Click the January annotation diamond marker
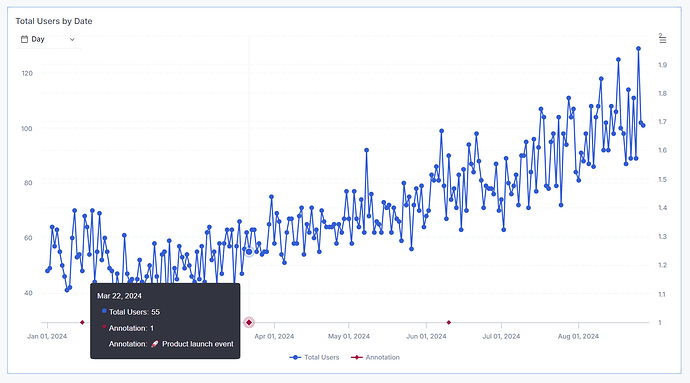690x383 pixels. click(x=82, y=323)
